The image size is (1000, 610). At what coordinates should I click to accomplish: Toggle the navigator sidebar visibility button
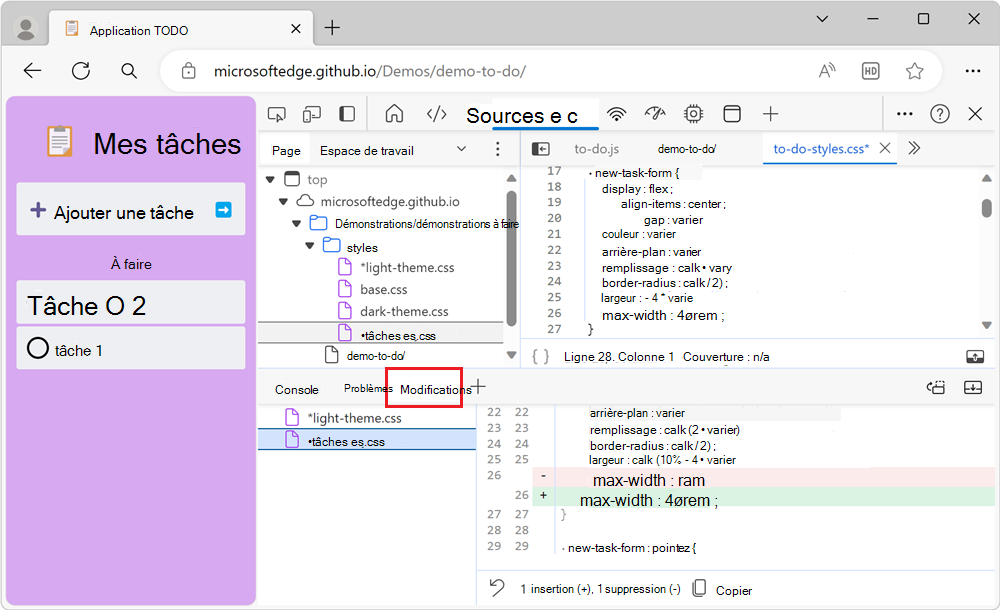541,149
